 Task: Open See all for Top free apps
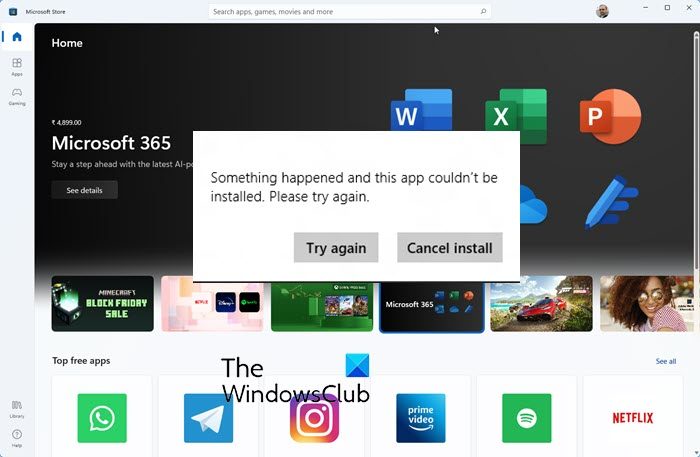(x=666, y=361)
